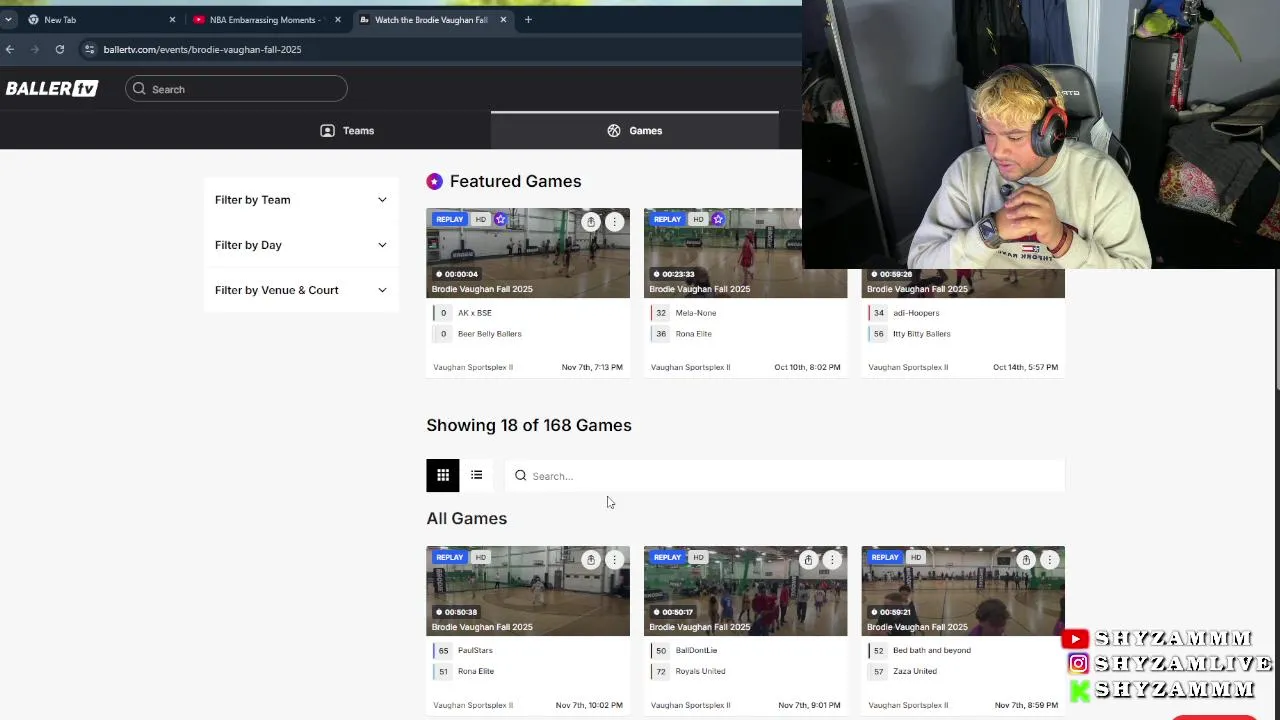Expand Filter by Team
Image resolution: width=1280 pixels, height=720 pixels.
301,200
